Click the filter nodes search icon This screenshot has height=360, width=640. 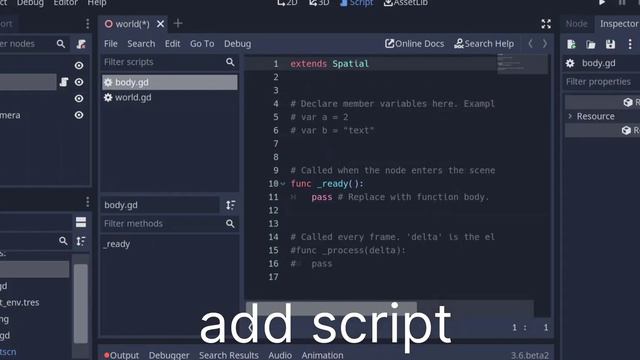coord(61,44)
